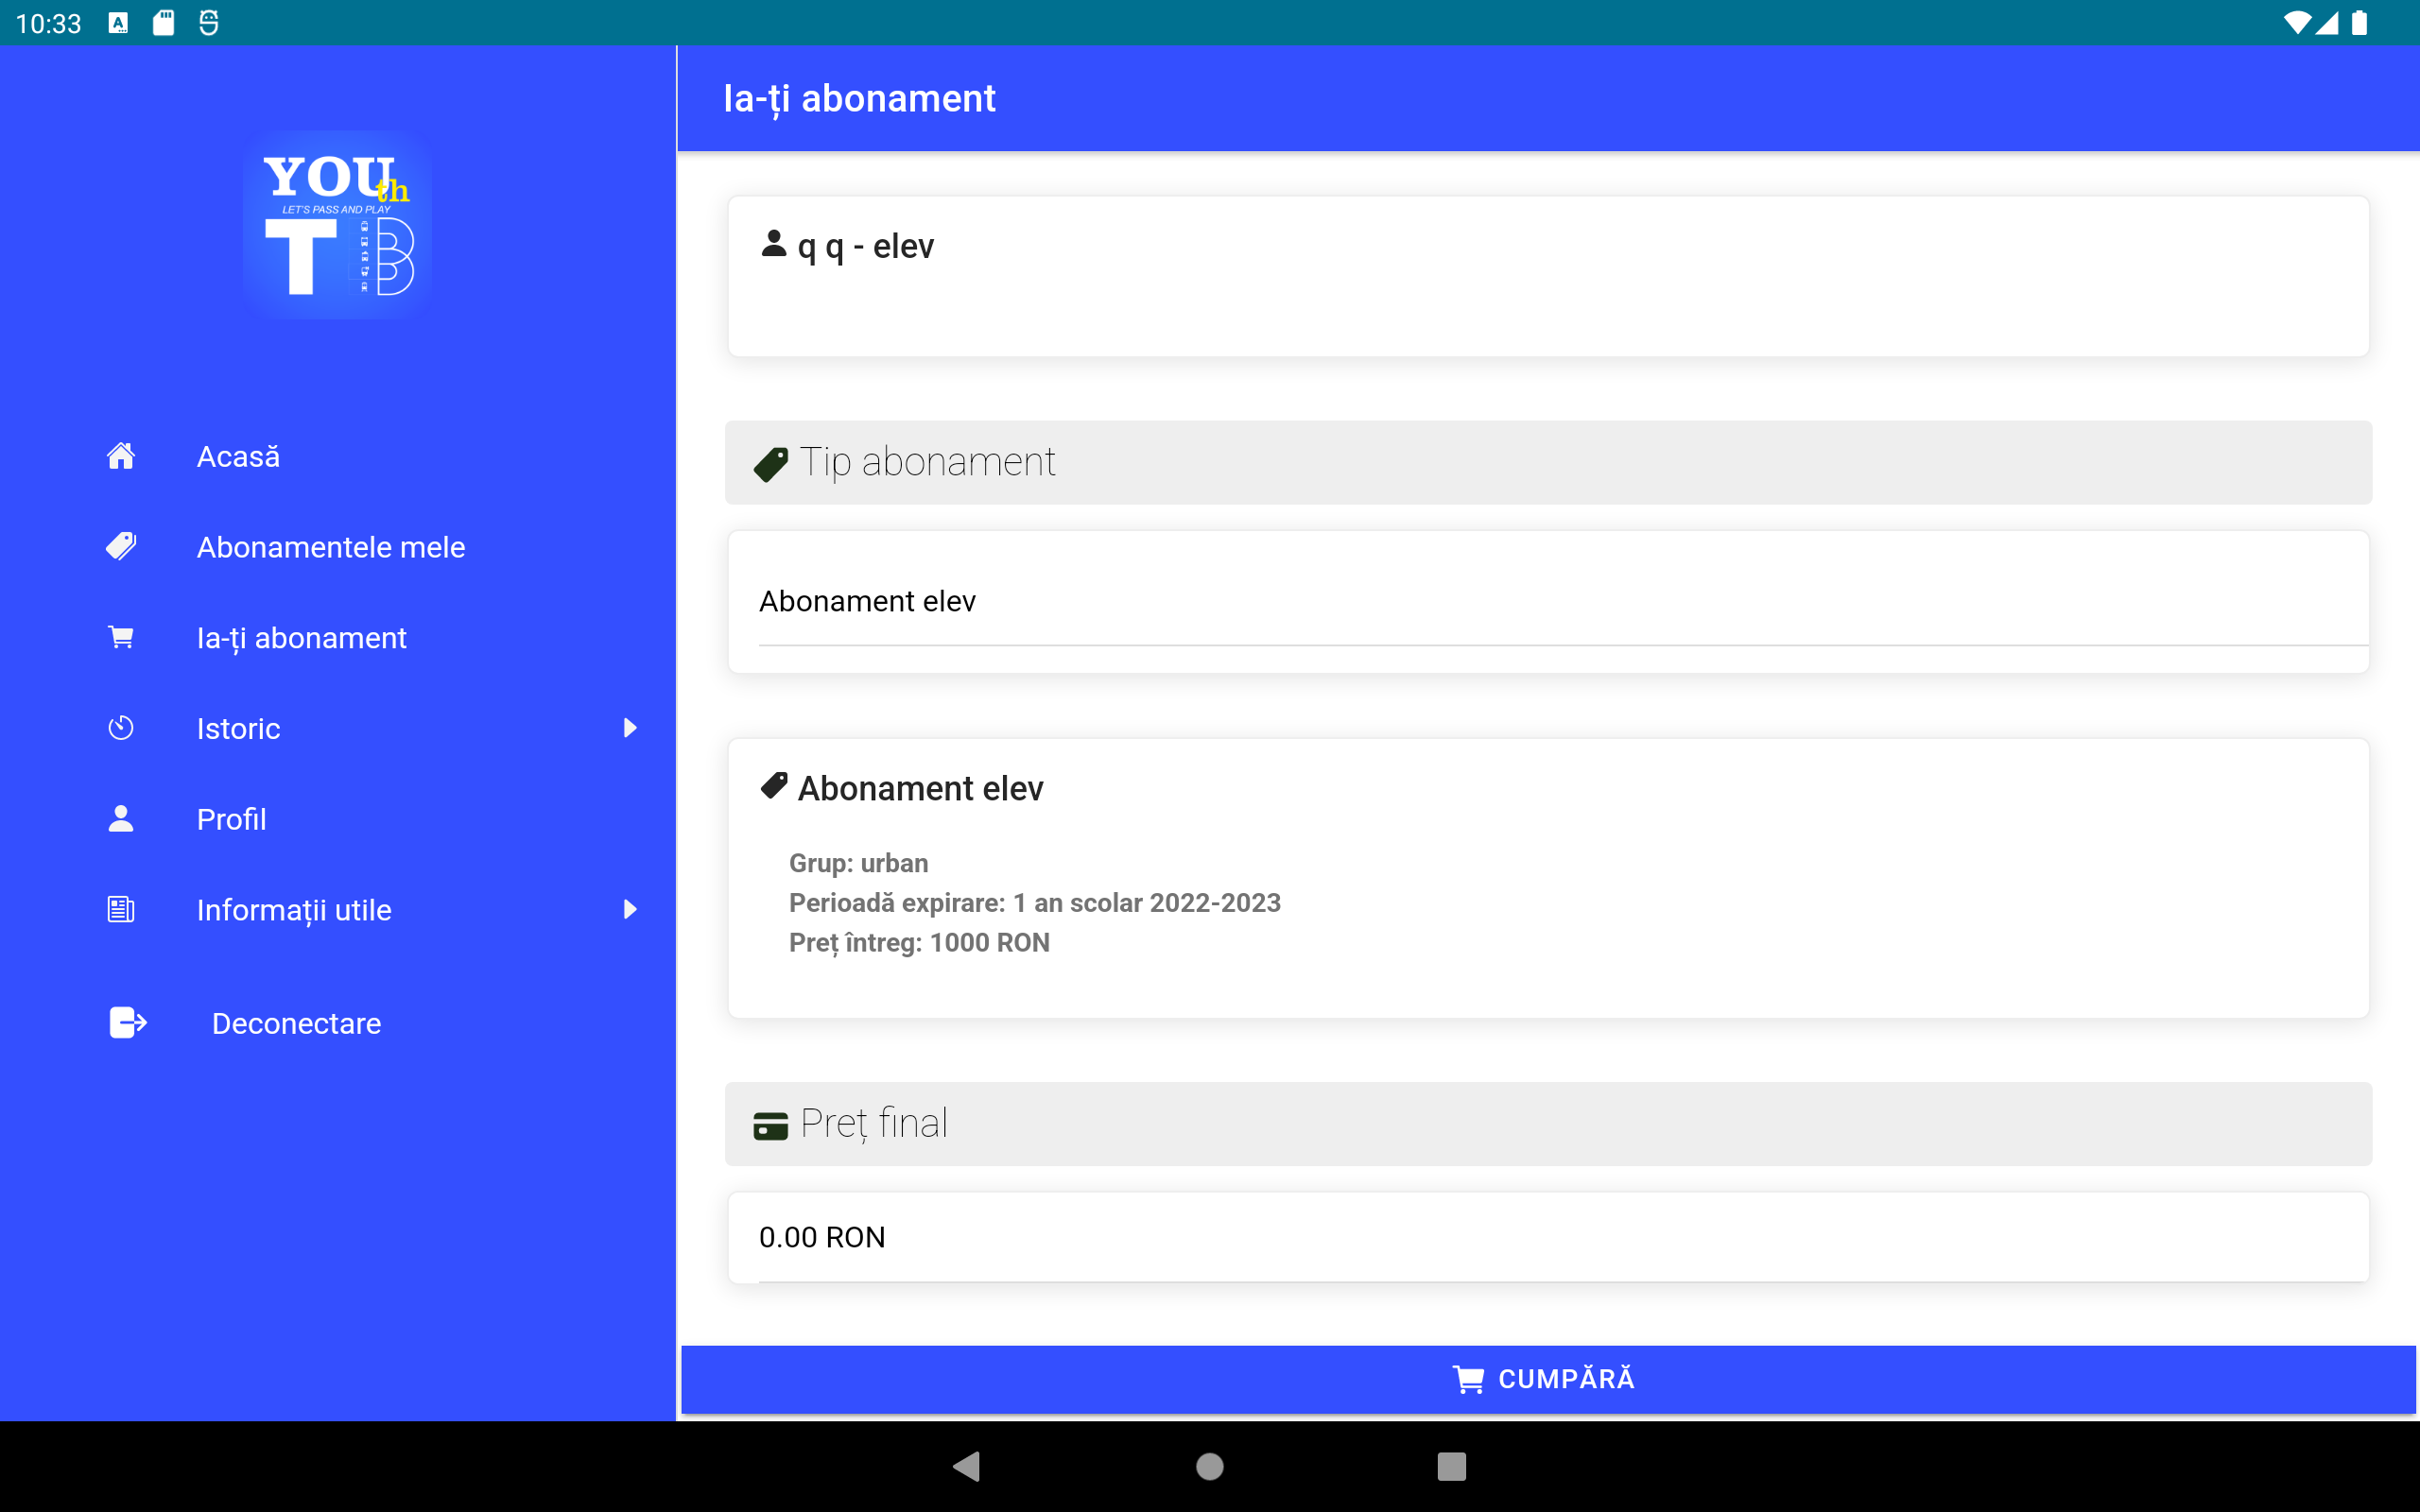Expand the Istoric submenu arrow

coord(630,728)
